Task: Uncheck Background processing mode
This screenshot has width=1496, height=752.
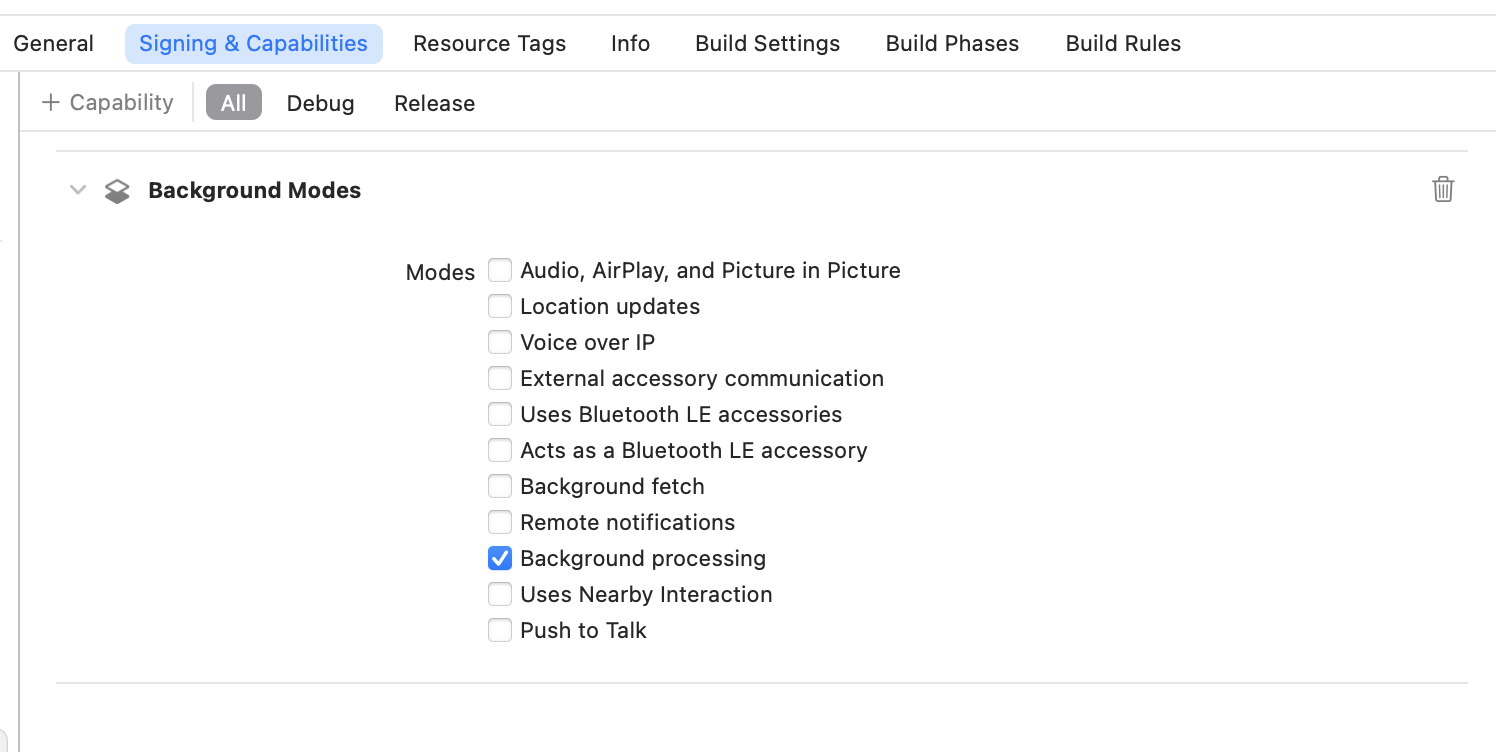Action: 500,558
